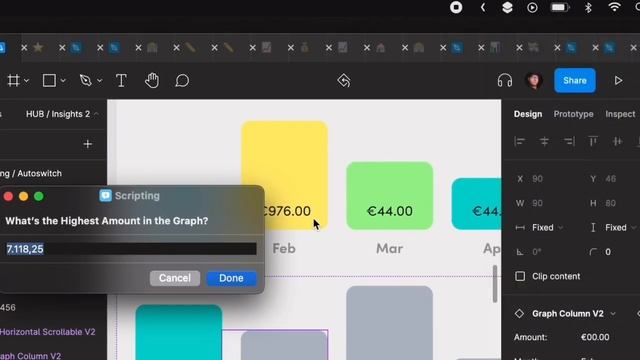The width and height of the screenshot is (640, 360).
Task: Toggle the Clip content checkbox
Action: [x=520, y=276]
